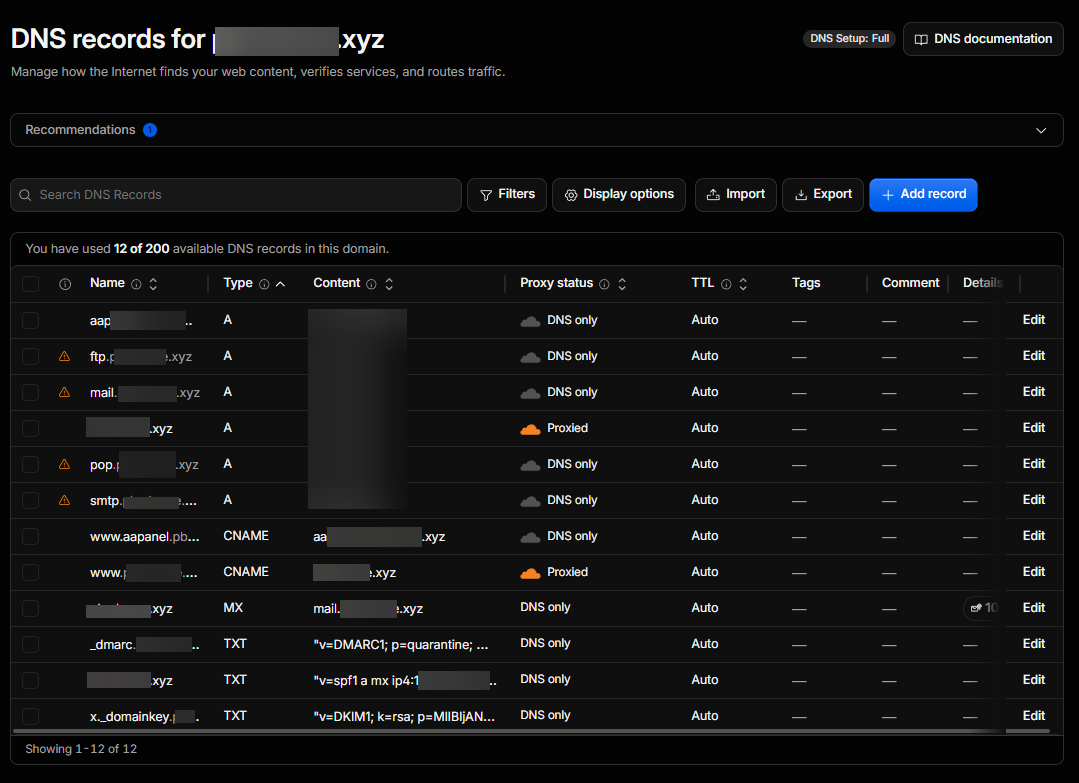Edit the spf1 TXT record
The width and height of the screenshot is (1079, 783).
point(1033,680)
